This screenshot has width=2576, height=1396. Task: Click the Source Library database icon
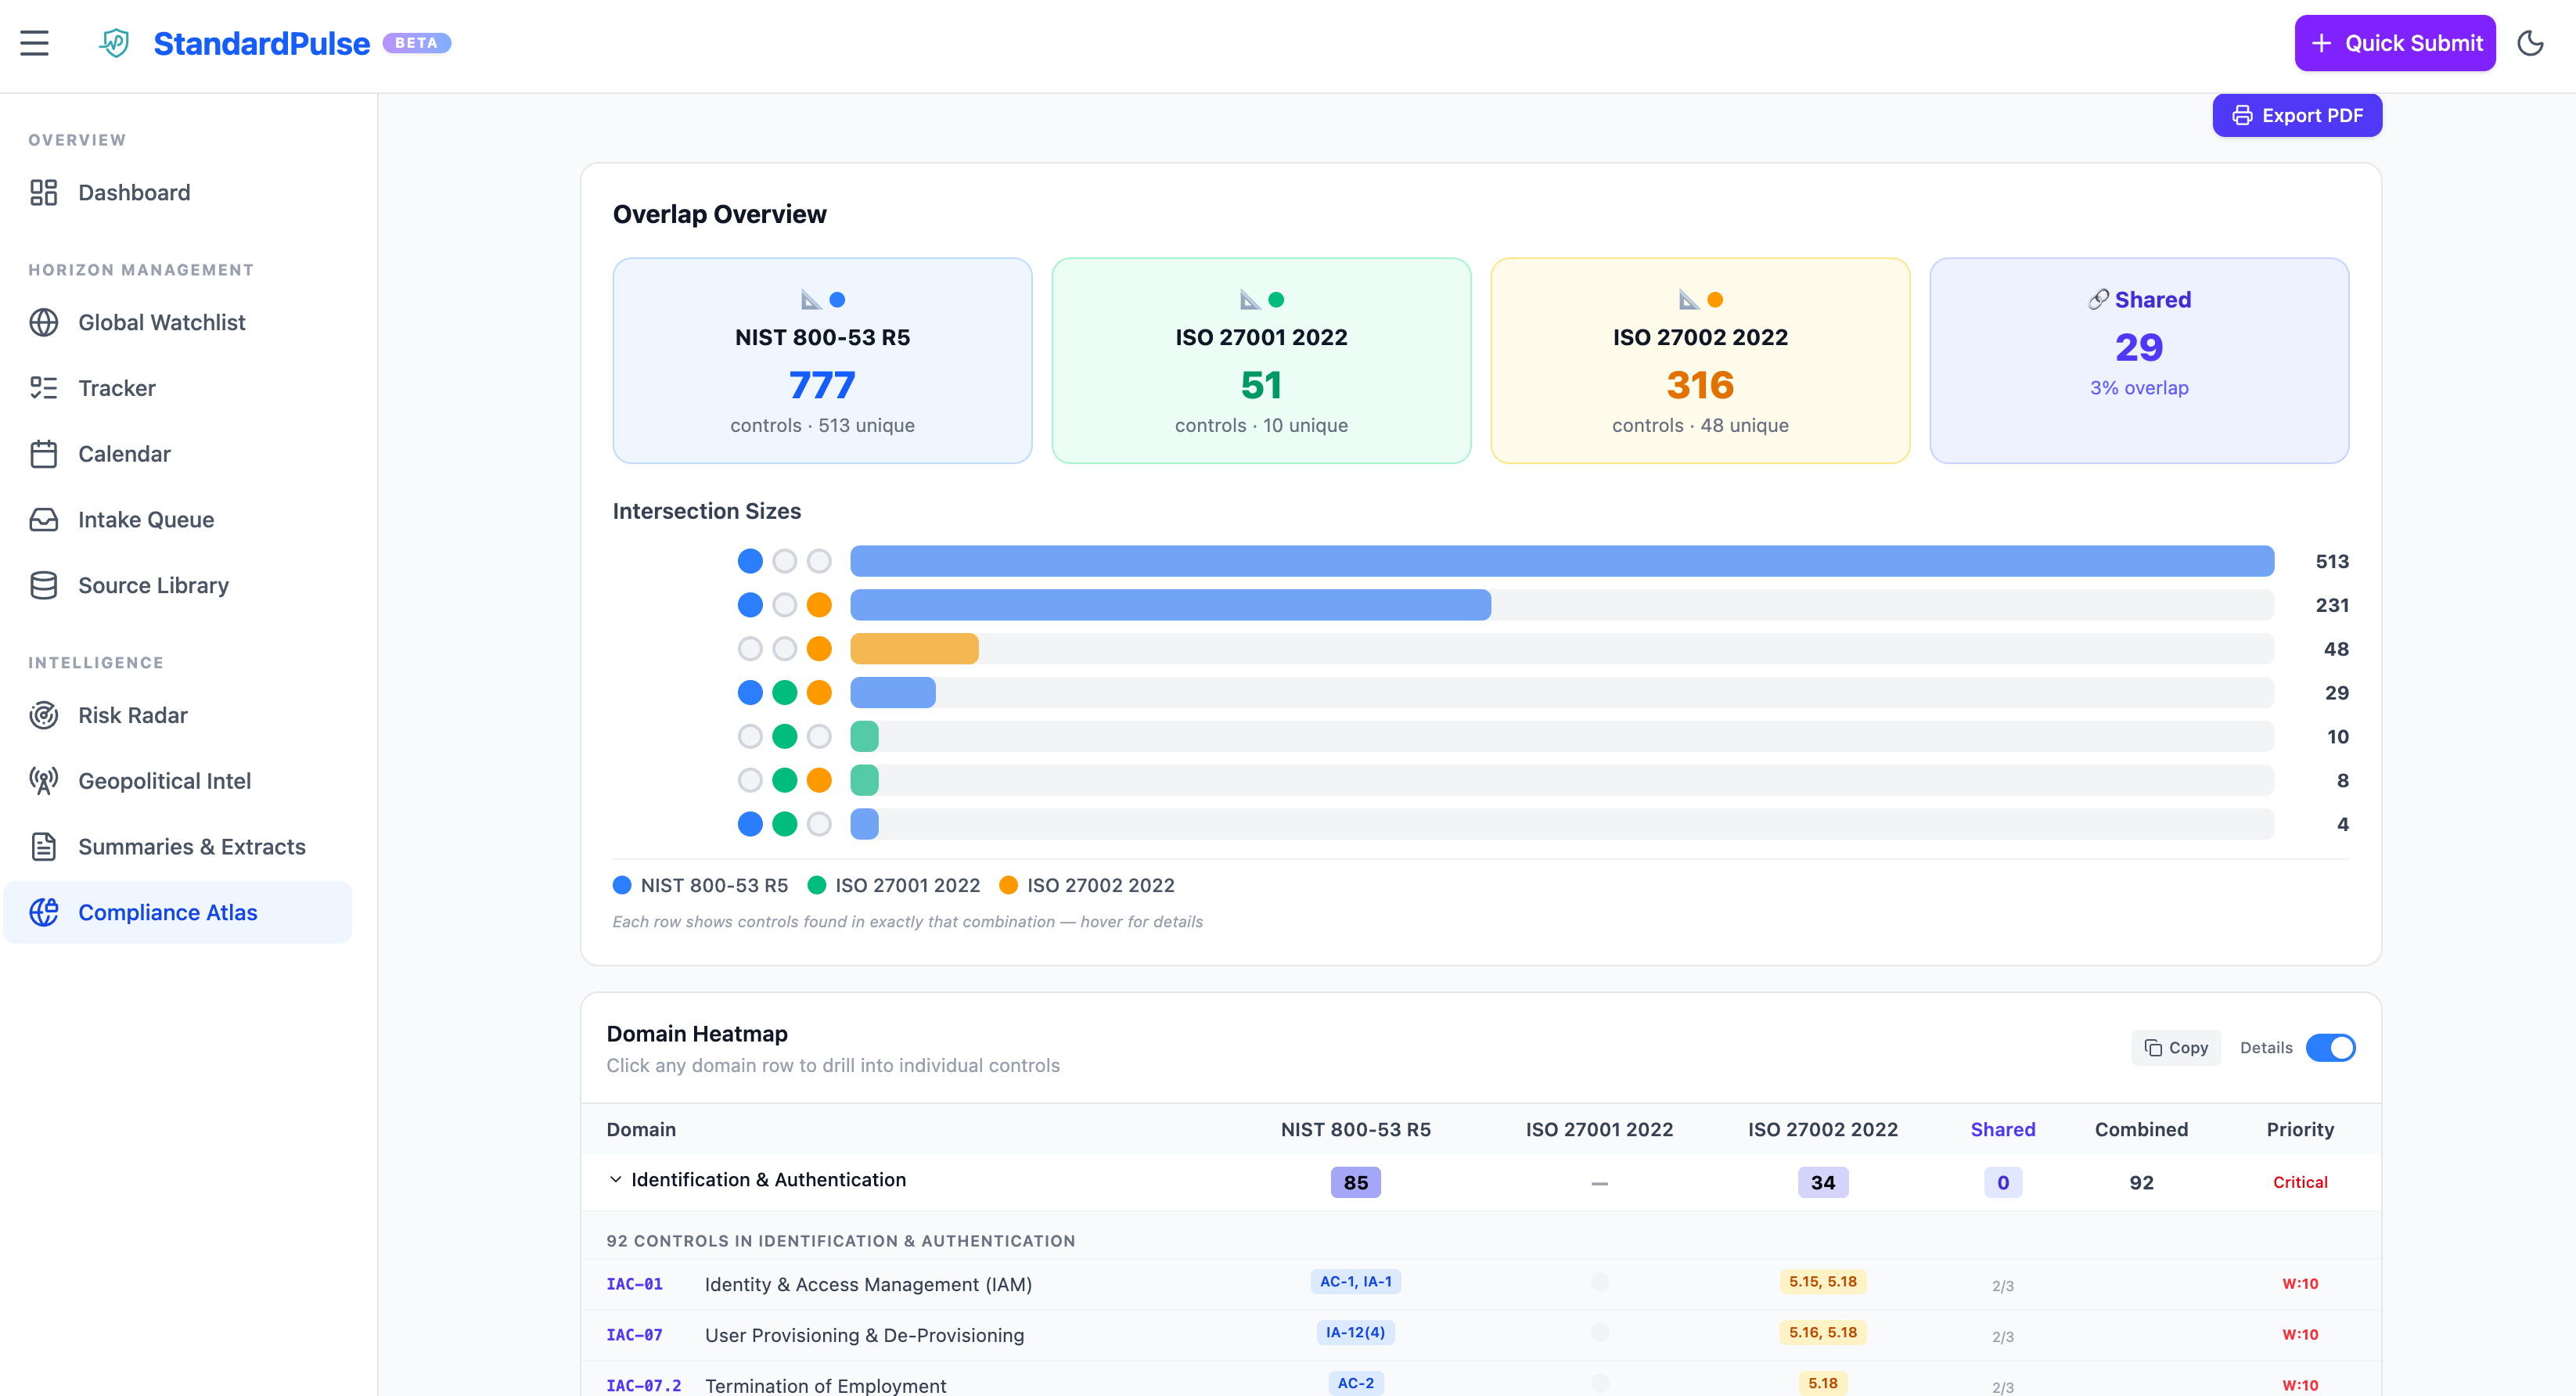44,585
